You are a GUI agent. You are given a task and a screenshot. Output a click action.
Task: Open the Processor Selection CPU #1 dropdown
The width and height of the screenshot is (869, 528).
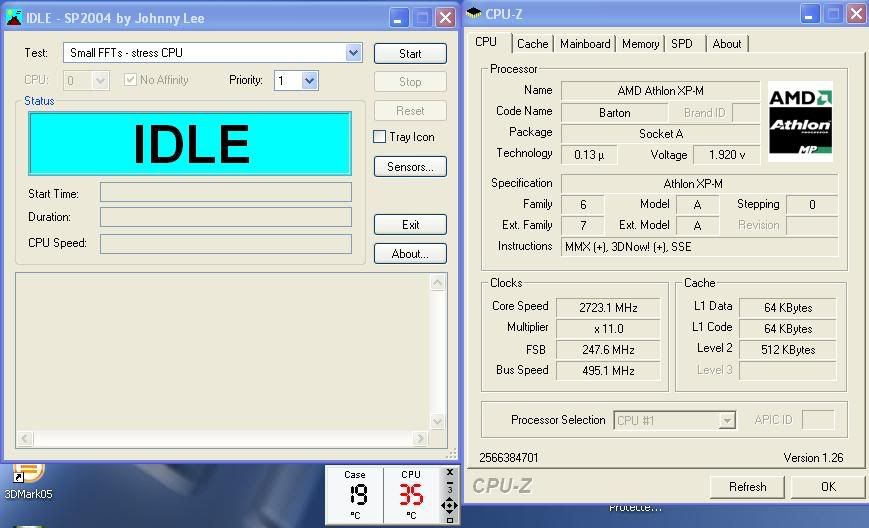(x=726, y=421)
